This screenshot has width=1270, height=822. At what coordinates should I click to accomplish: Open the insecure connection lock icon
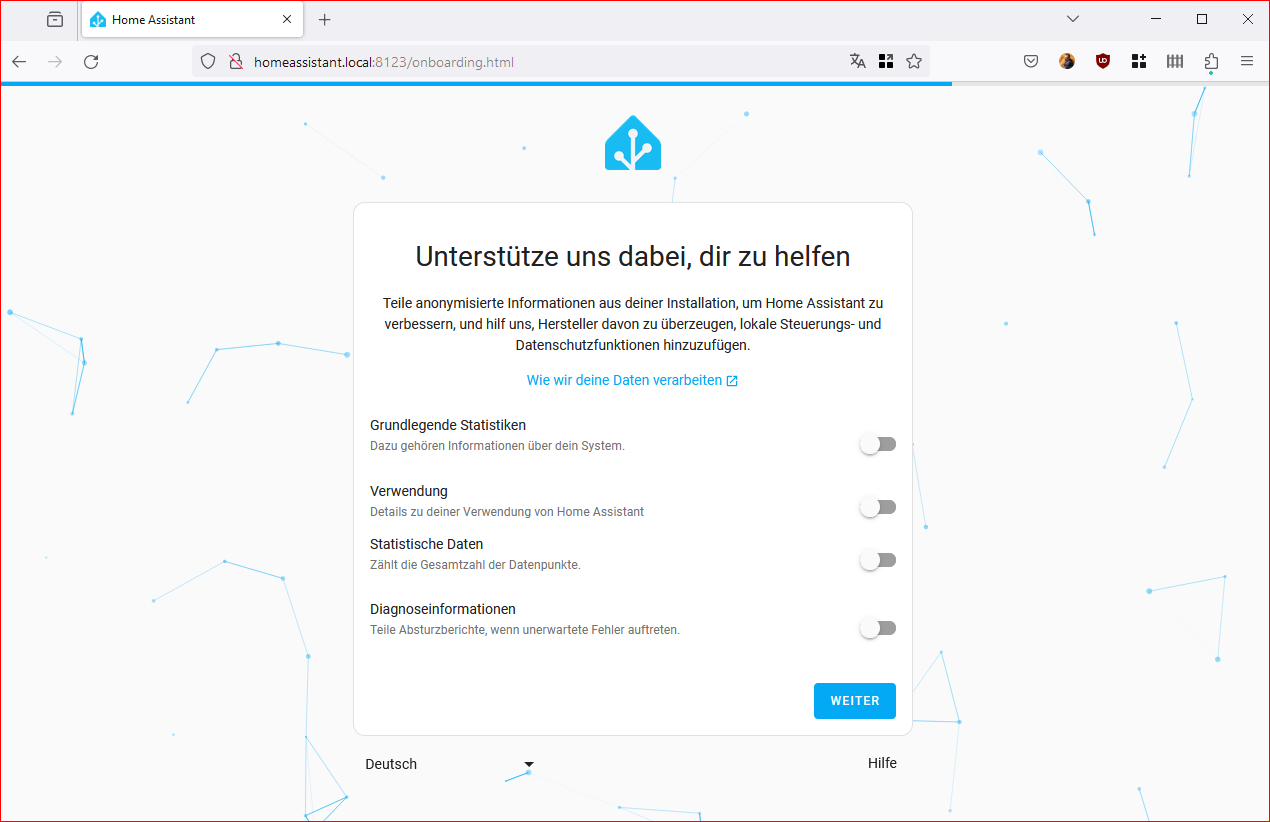236,62
